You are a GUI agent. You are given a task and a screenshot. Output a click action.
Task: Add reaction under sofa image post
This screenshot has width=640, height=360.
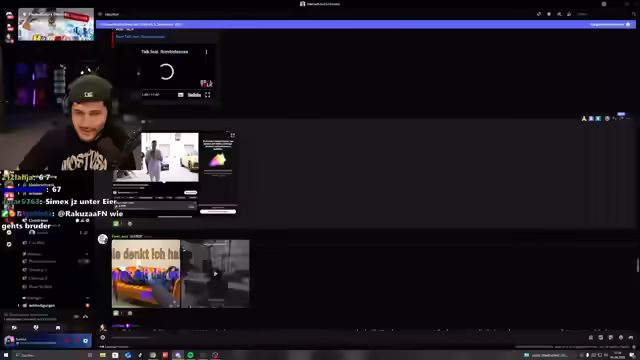point(130,313)
